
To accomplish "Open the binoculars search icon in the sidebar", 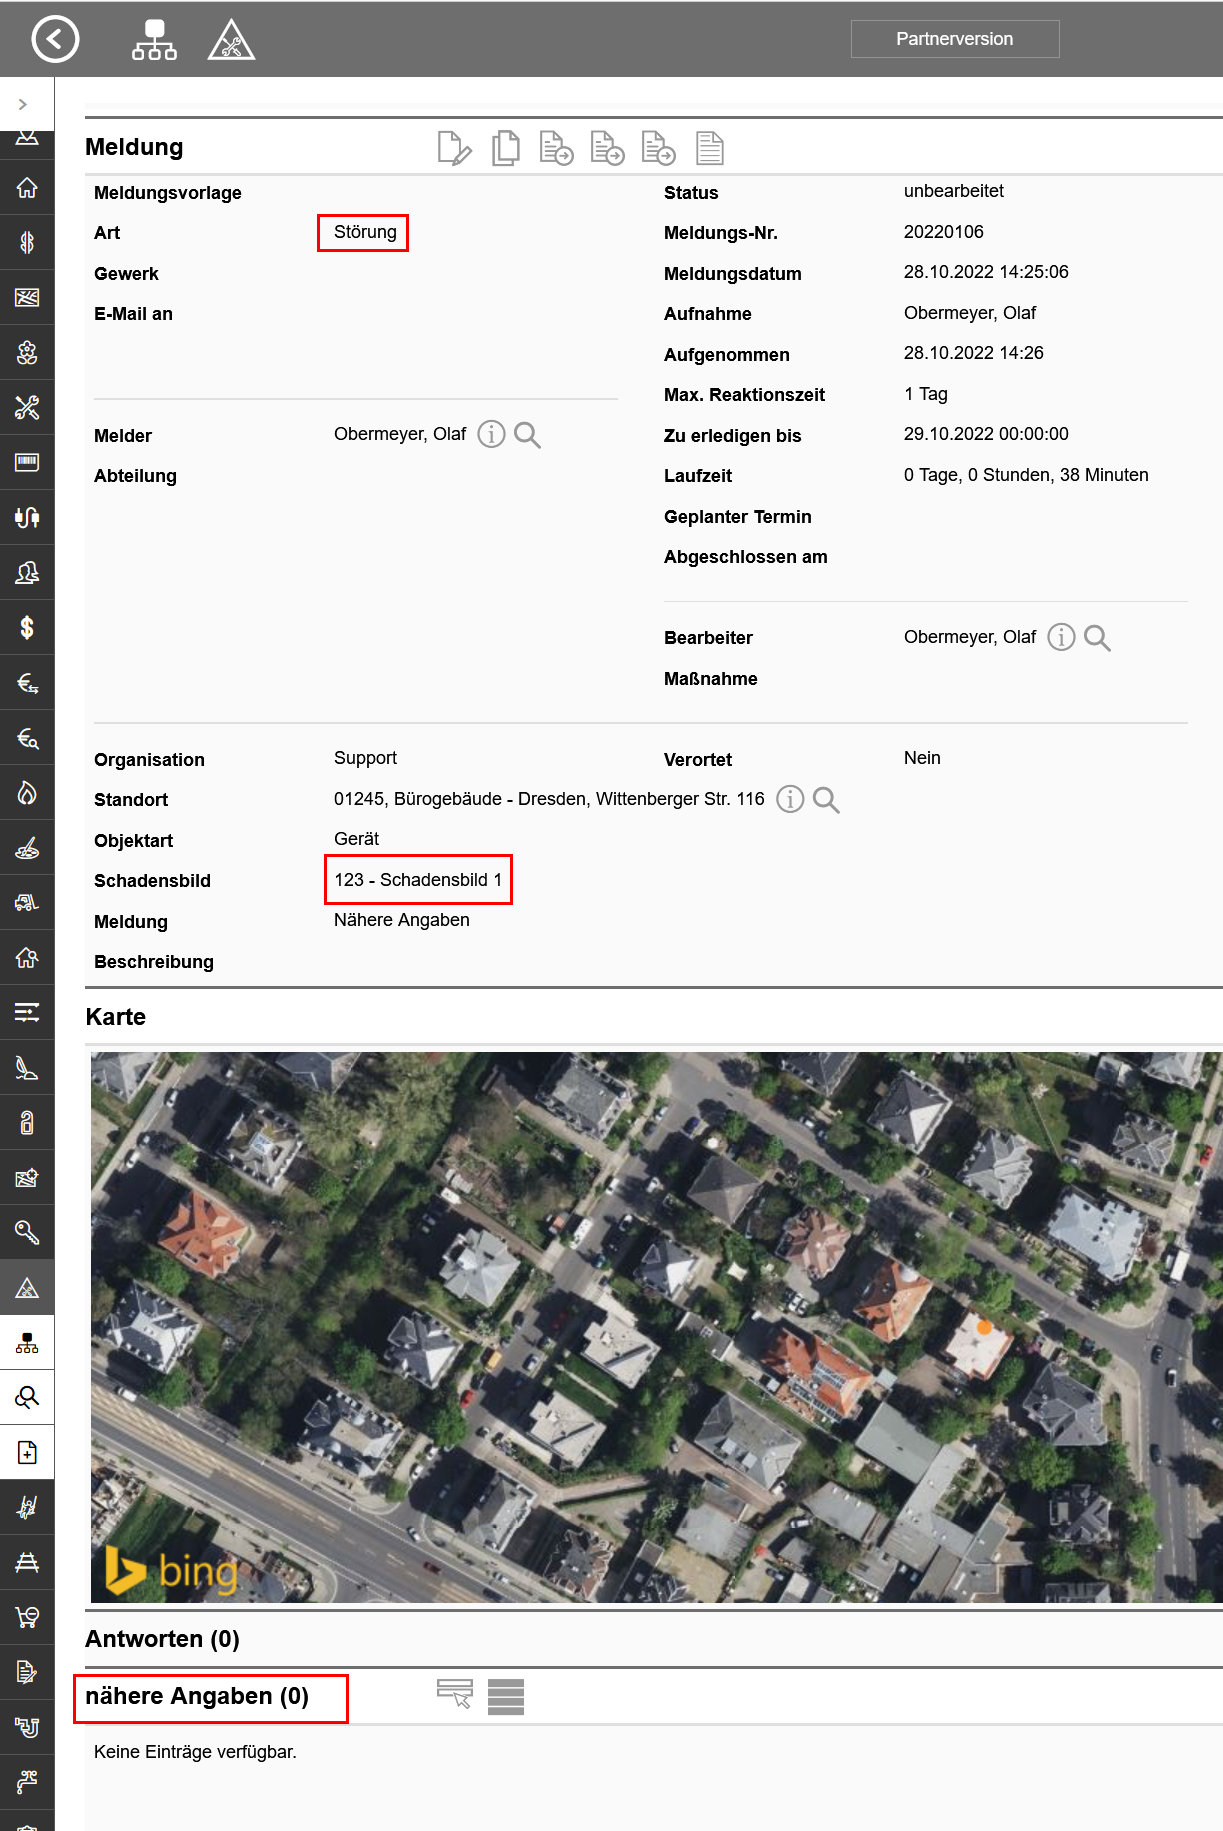I will 27,1397.
